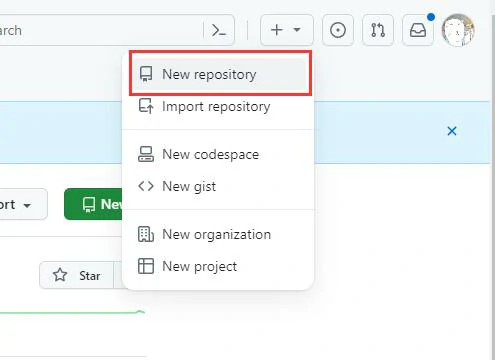The height and width of the screenshot is (360, 495).
Task: Open the Issues circle-dot icon
Action: [338, 30]
